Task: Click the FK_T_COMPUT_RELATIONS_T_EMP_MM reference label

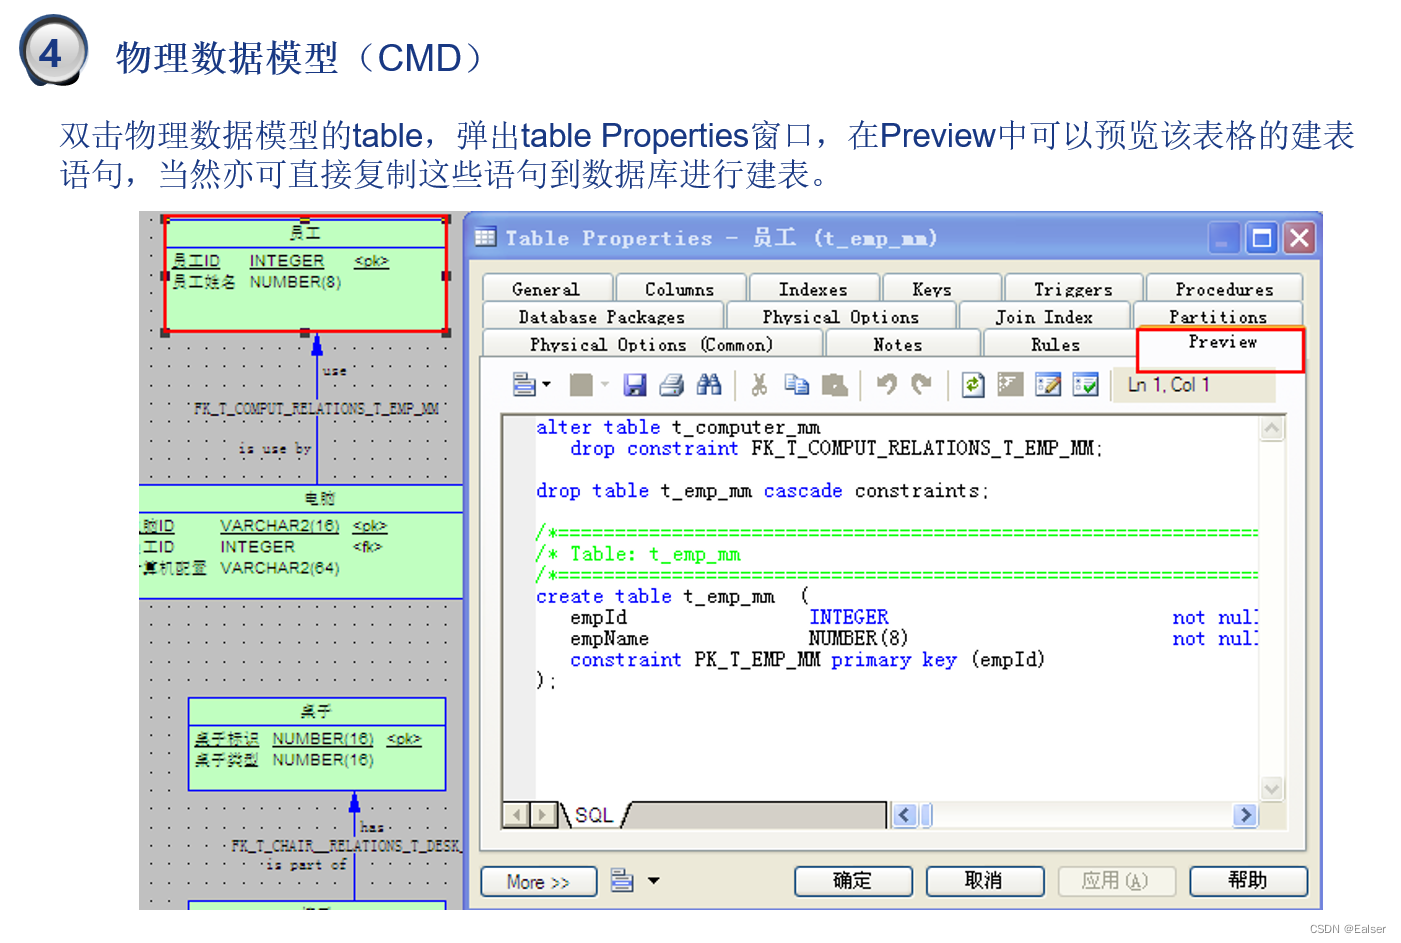Action: pyautogui.click(x=316, y=409)
